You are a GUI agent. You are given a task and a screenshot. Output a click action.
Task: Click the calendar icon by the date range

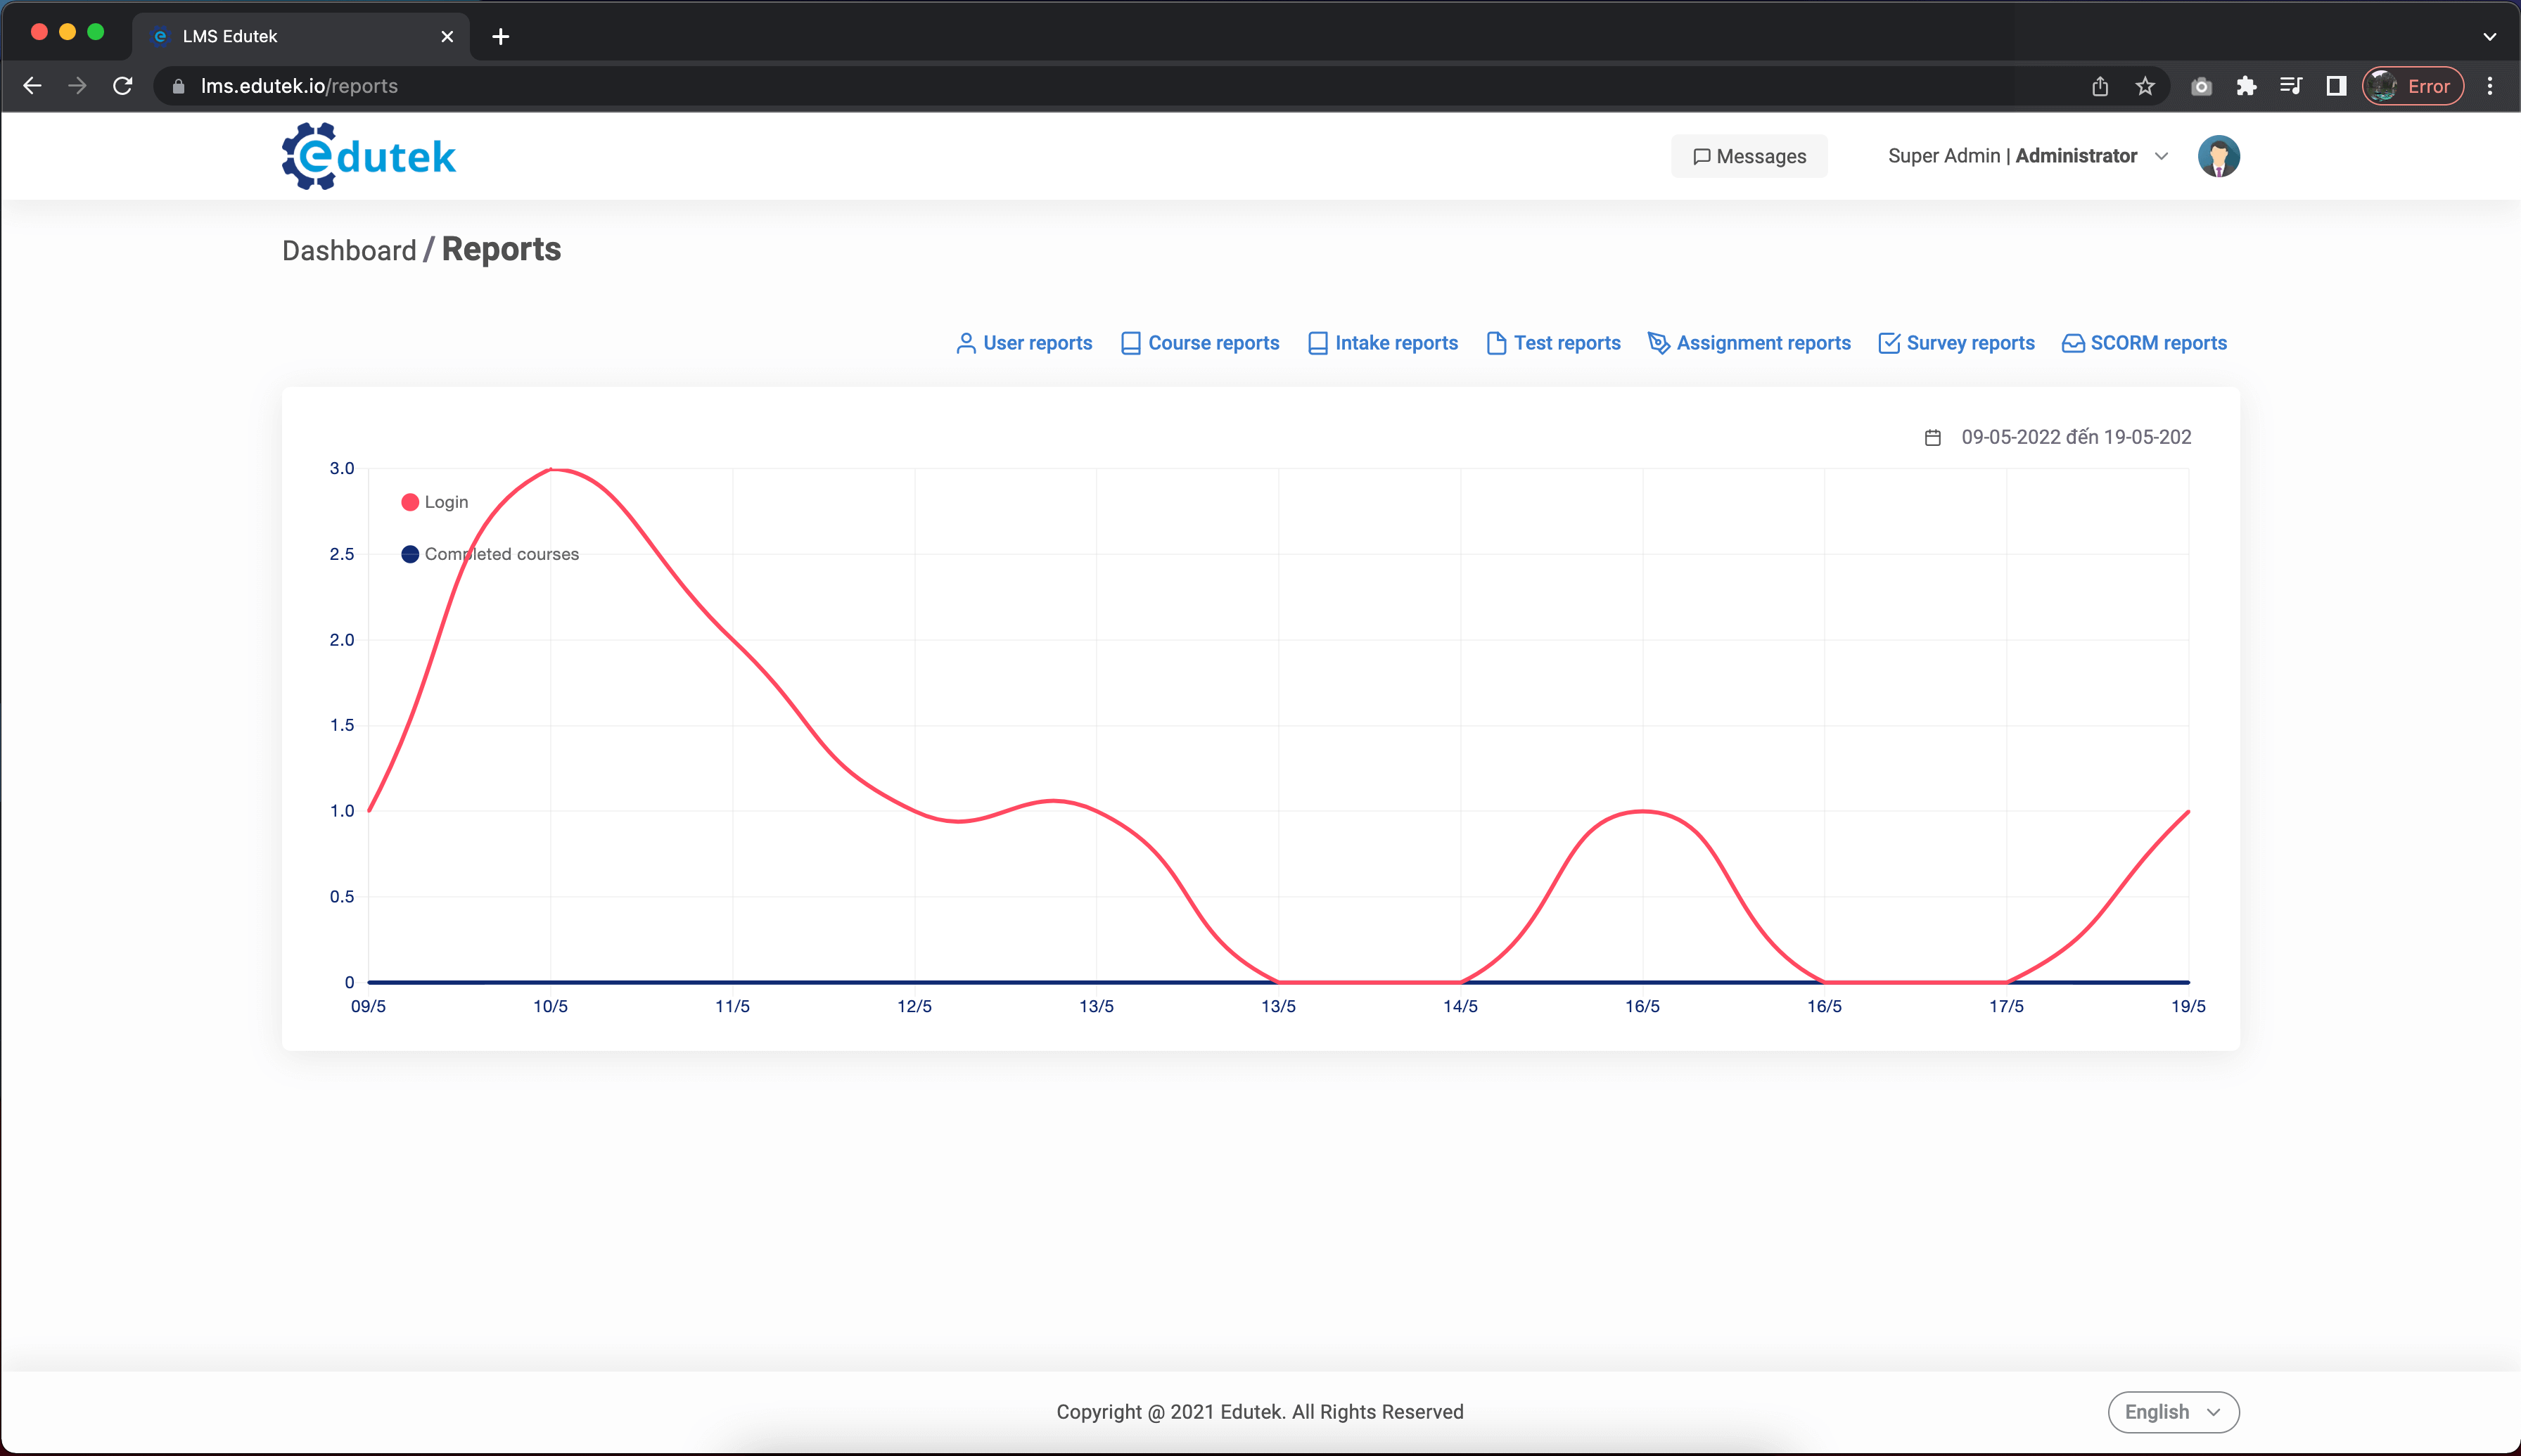pos(1933,438)
